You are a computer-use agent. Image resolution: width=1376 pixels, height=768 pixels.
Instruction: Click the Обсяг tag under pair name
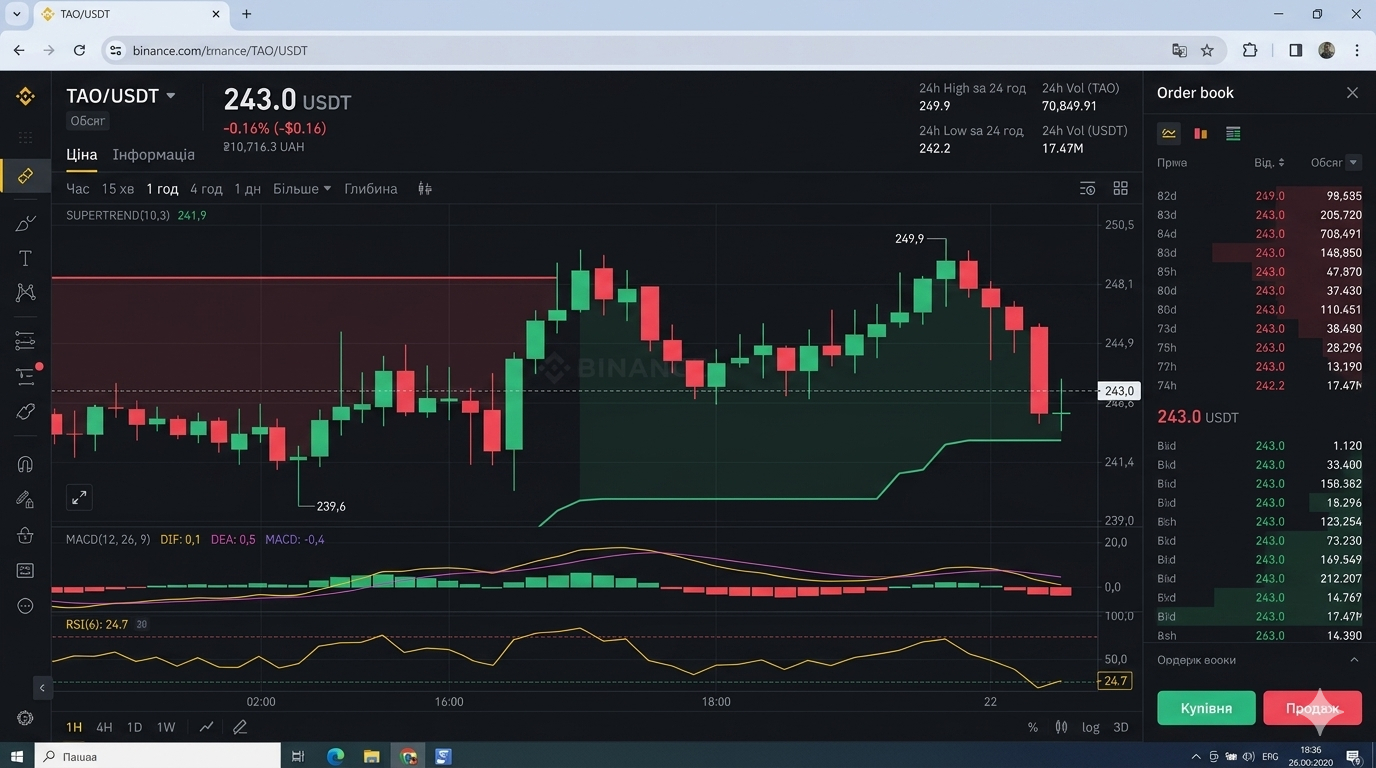[x=88, y=121]
